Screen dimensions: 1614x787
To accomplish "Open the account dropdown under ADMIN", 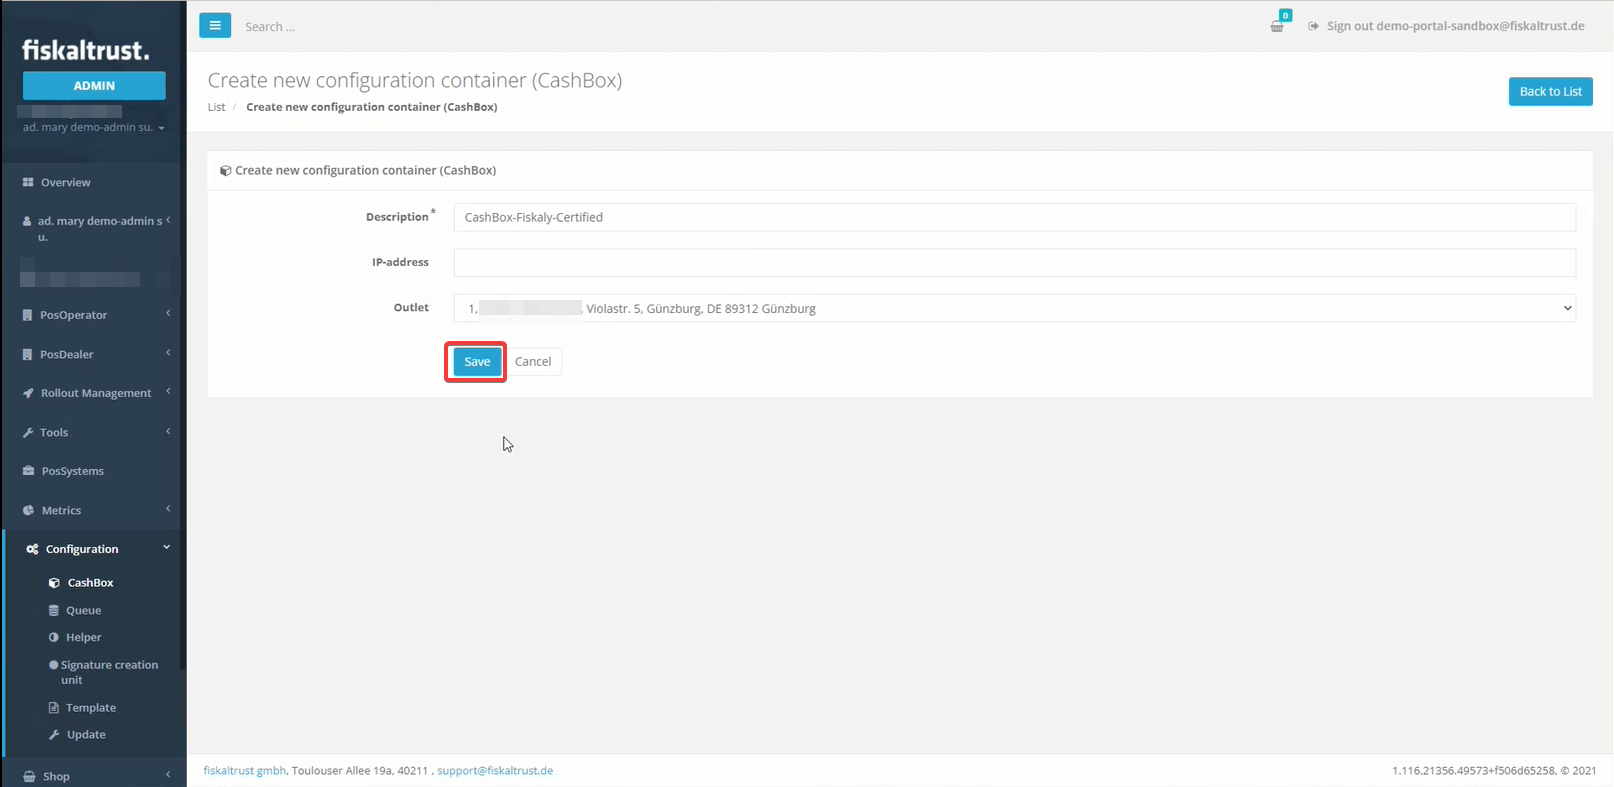I will [x=94, y=127].
